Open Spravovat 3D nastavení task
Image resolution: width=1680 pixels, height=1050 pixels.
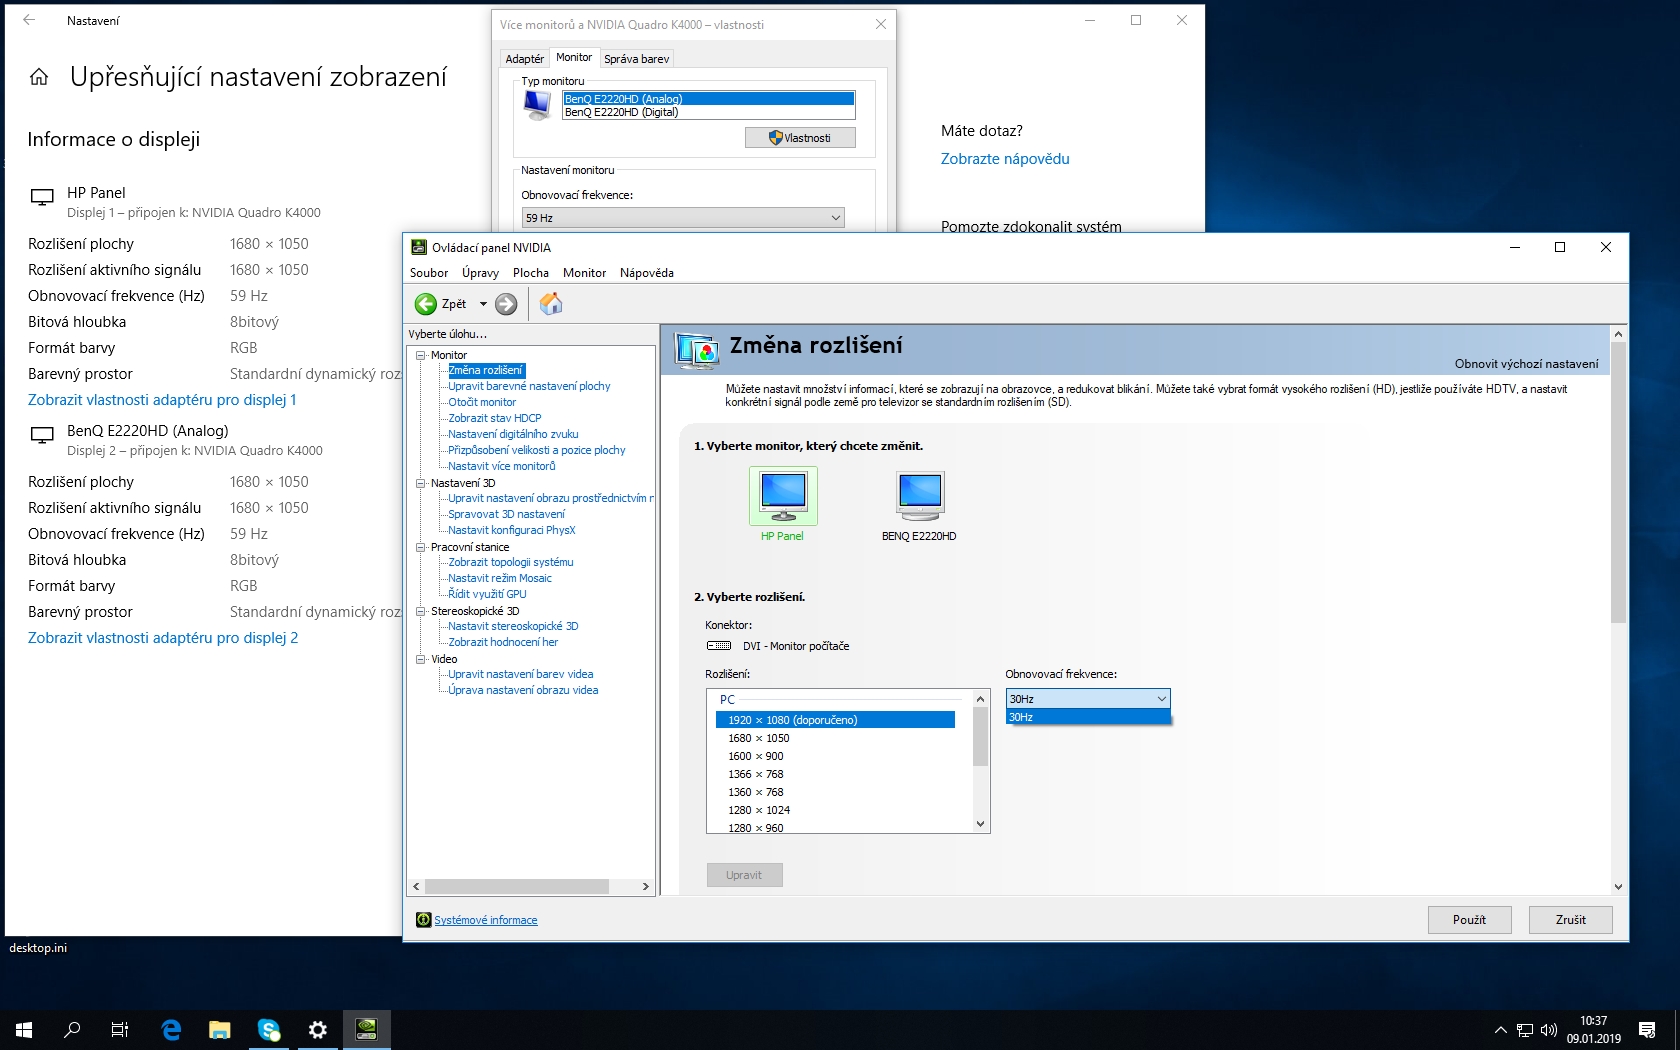(506, 514)
